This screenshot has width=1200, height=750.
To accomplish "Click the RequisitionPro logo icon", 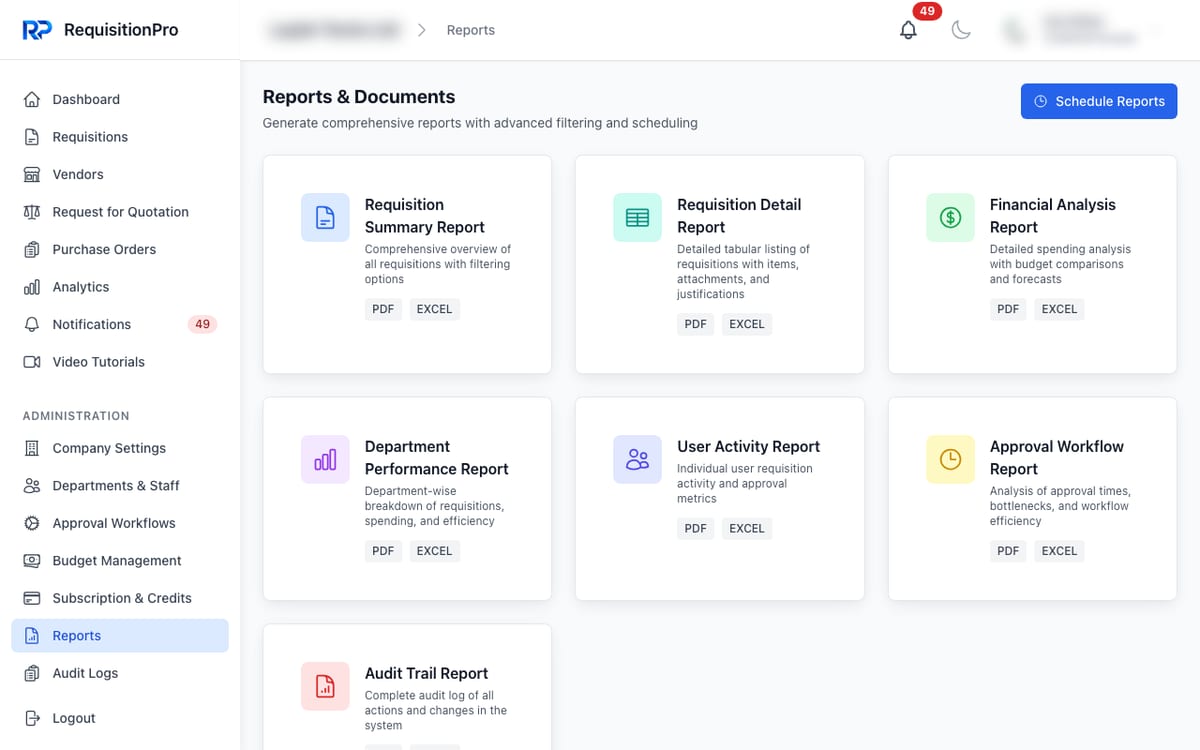I will (37, 30).
